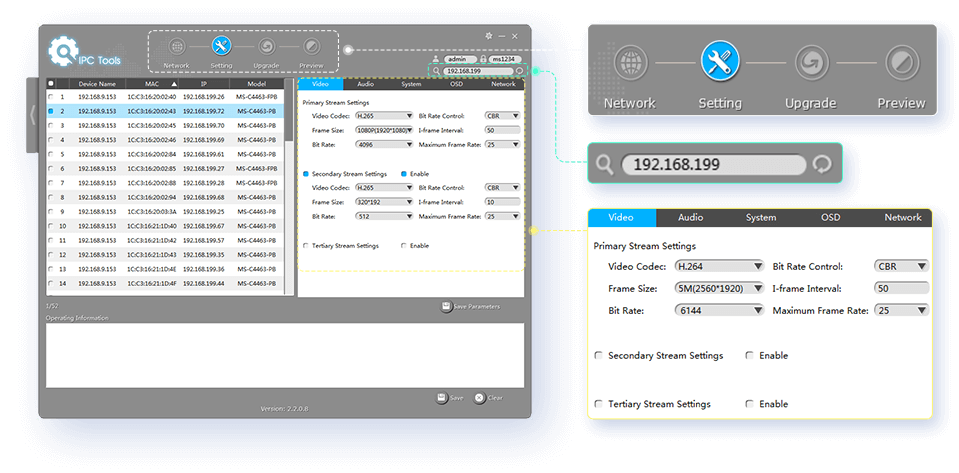Enable Tertiary Stream Settings checkbox in the enlarged panel

[598, 404]
